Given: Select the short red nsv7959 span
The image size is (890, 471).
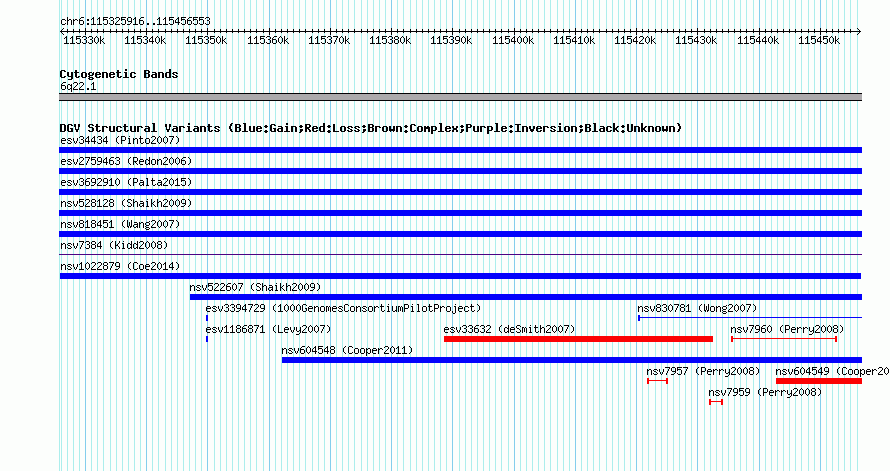Looking at the screenshot, I should (716, 402).
